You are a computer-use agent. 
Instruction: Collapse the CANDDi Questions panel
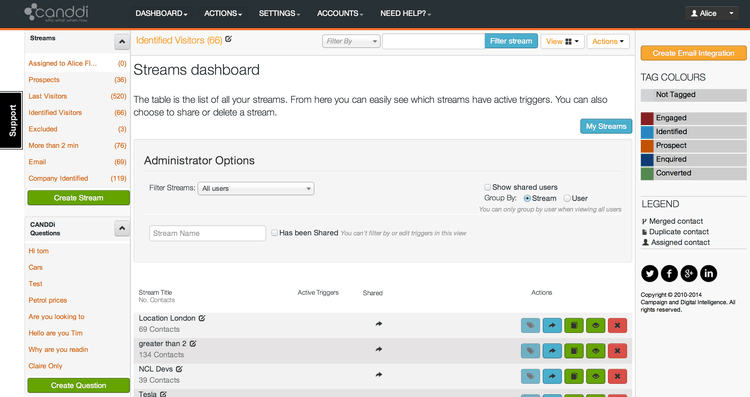coord(122,229)
